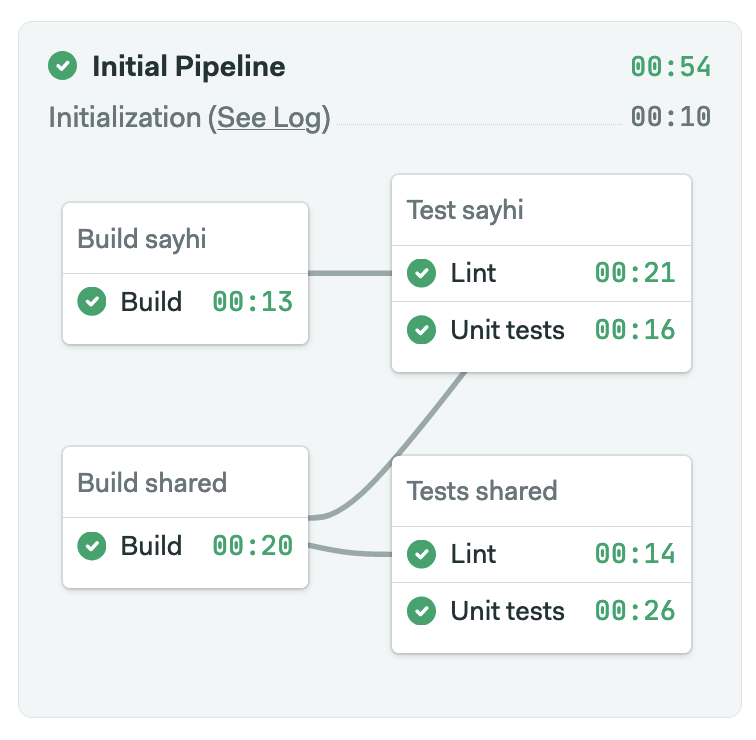The image size is (756, 740).
Task: Click the Build shared block header
Action: coord(152,482)
